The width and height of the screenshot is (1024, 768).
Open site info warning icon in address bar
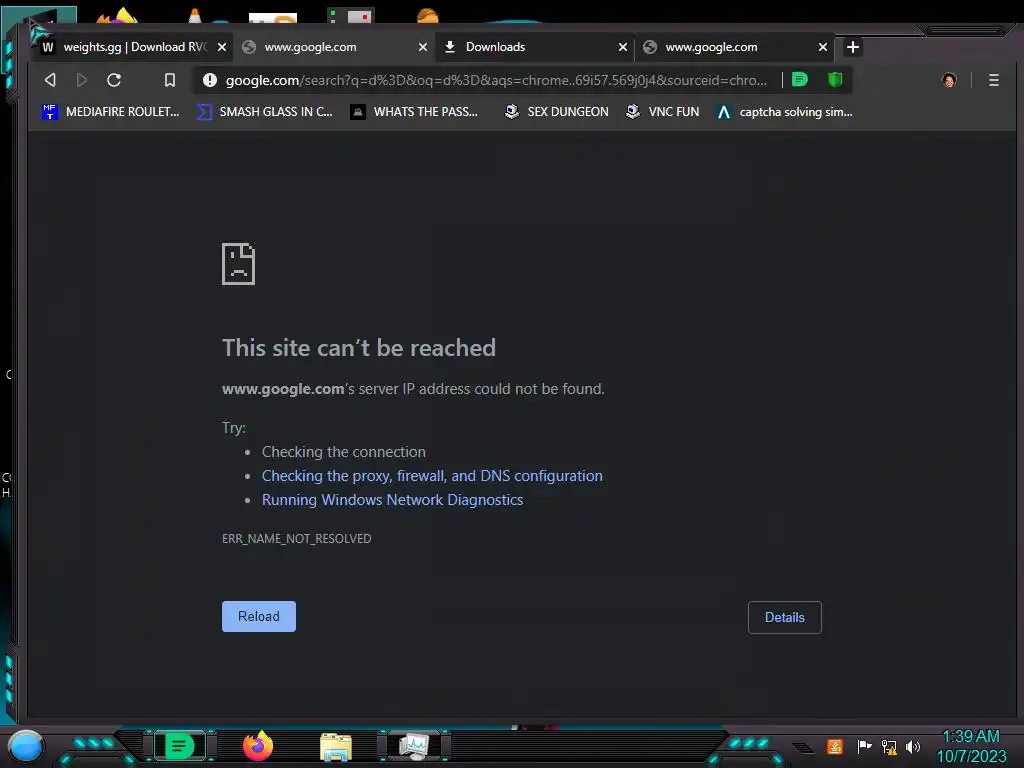pos(210,80)
